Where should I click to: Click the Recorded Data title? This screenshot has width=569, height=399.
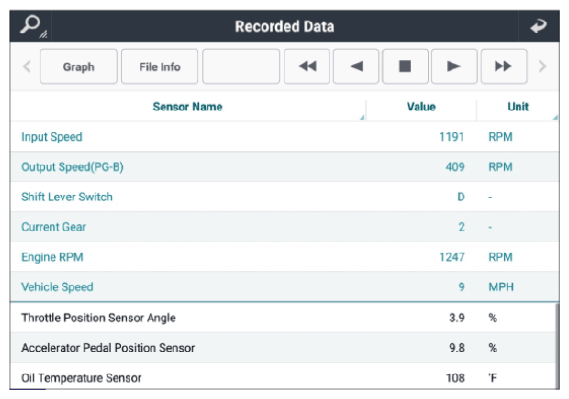click(284, 26)
